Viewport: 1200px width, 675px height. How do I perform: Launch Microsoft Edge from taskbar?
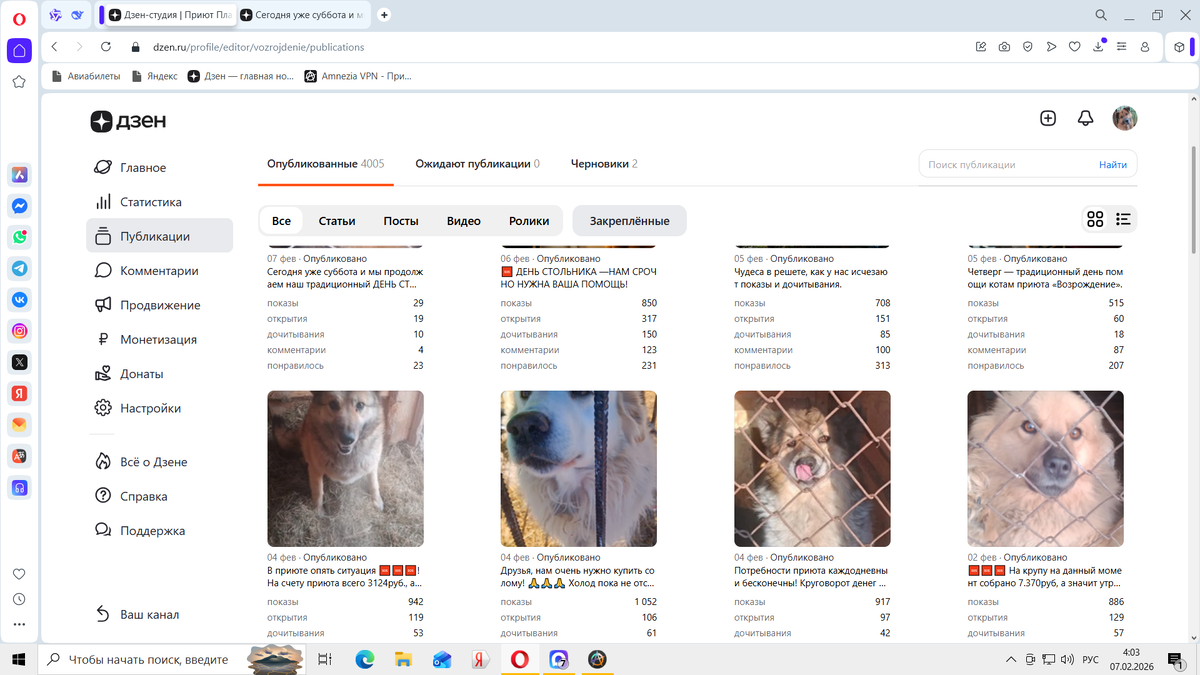365,660
